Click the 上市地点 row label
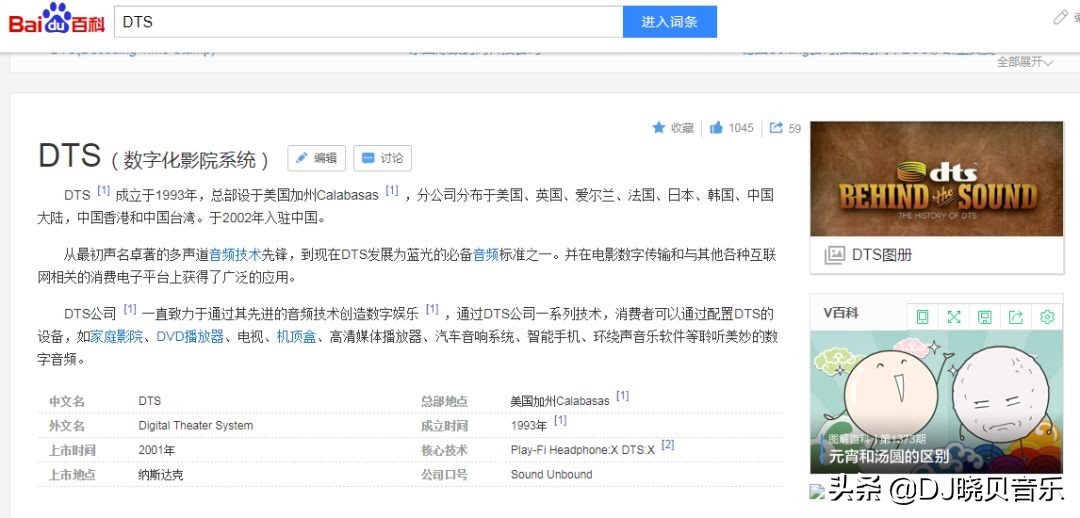Screen dimensions: 1080x518 (x=72, y=475)
